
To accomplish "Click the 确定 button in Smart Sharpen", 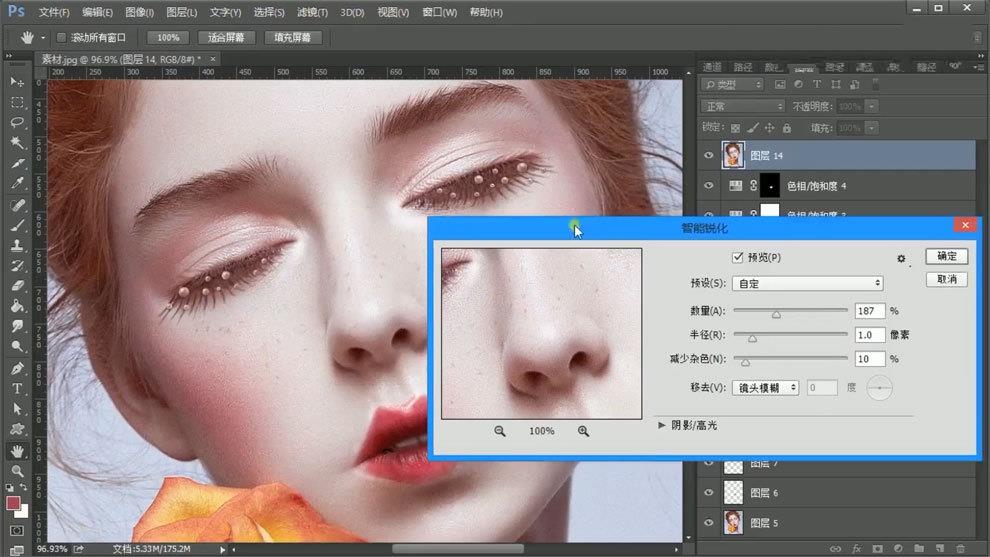I will [x=946, y=257].
